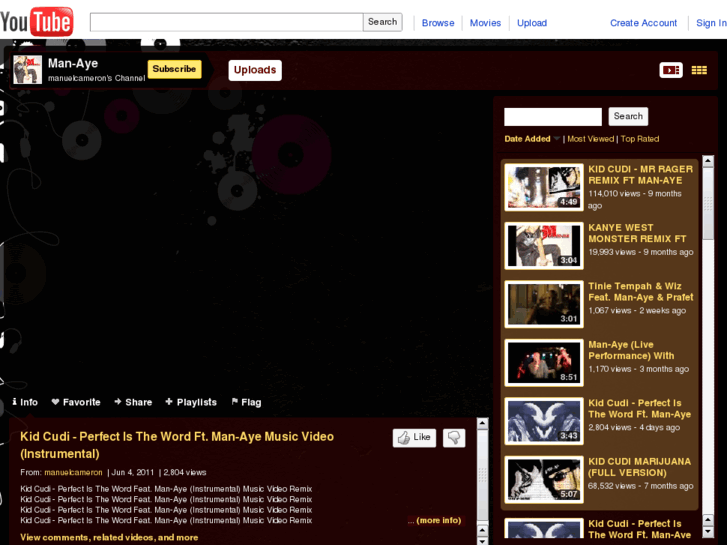Click the thumbs-down dislike button
727x545 pixels.
tap(454, 437)
